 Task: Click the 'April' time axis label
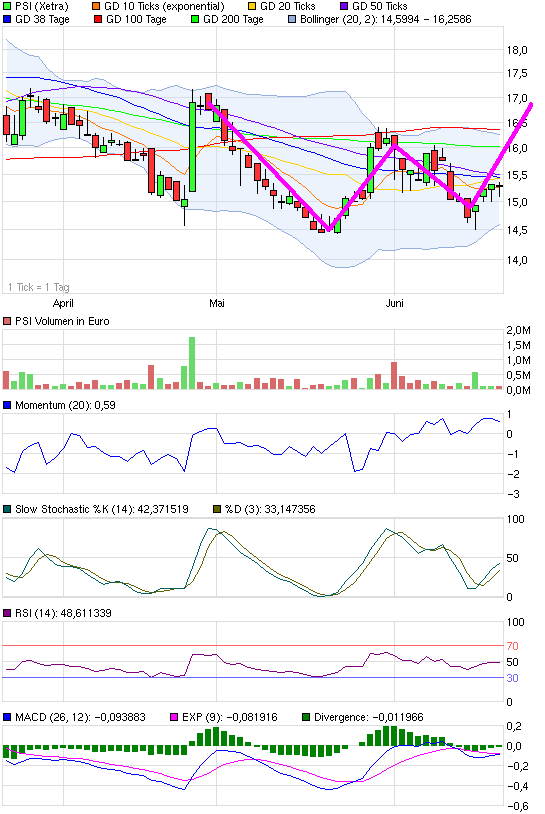(63, 303)
